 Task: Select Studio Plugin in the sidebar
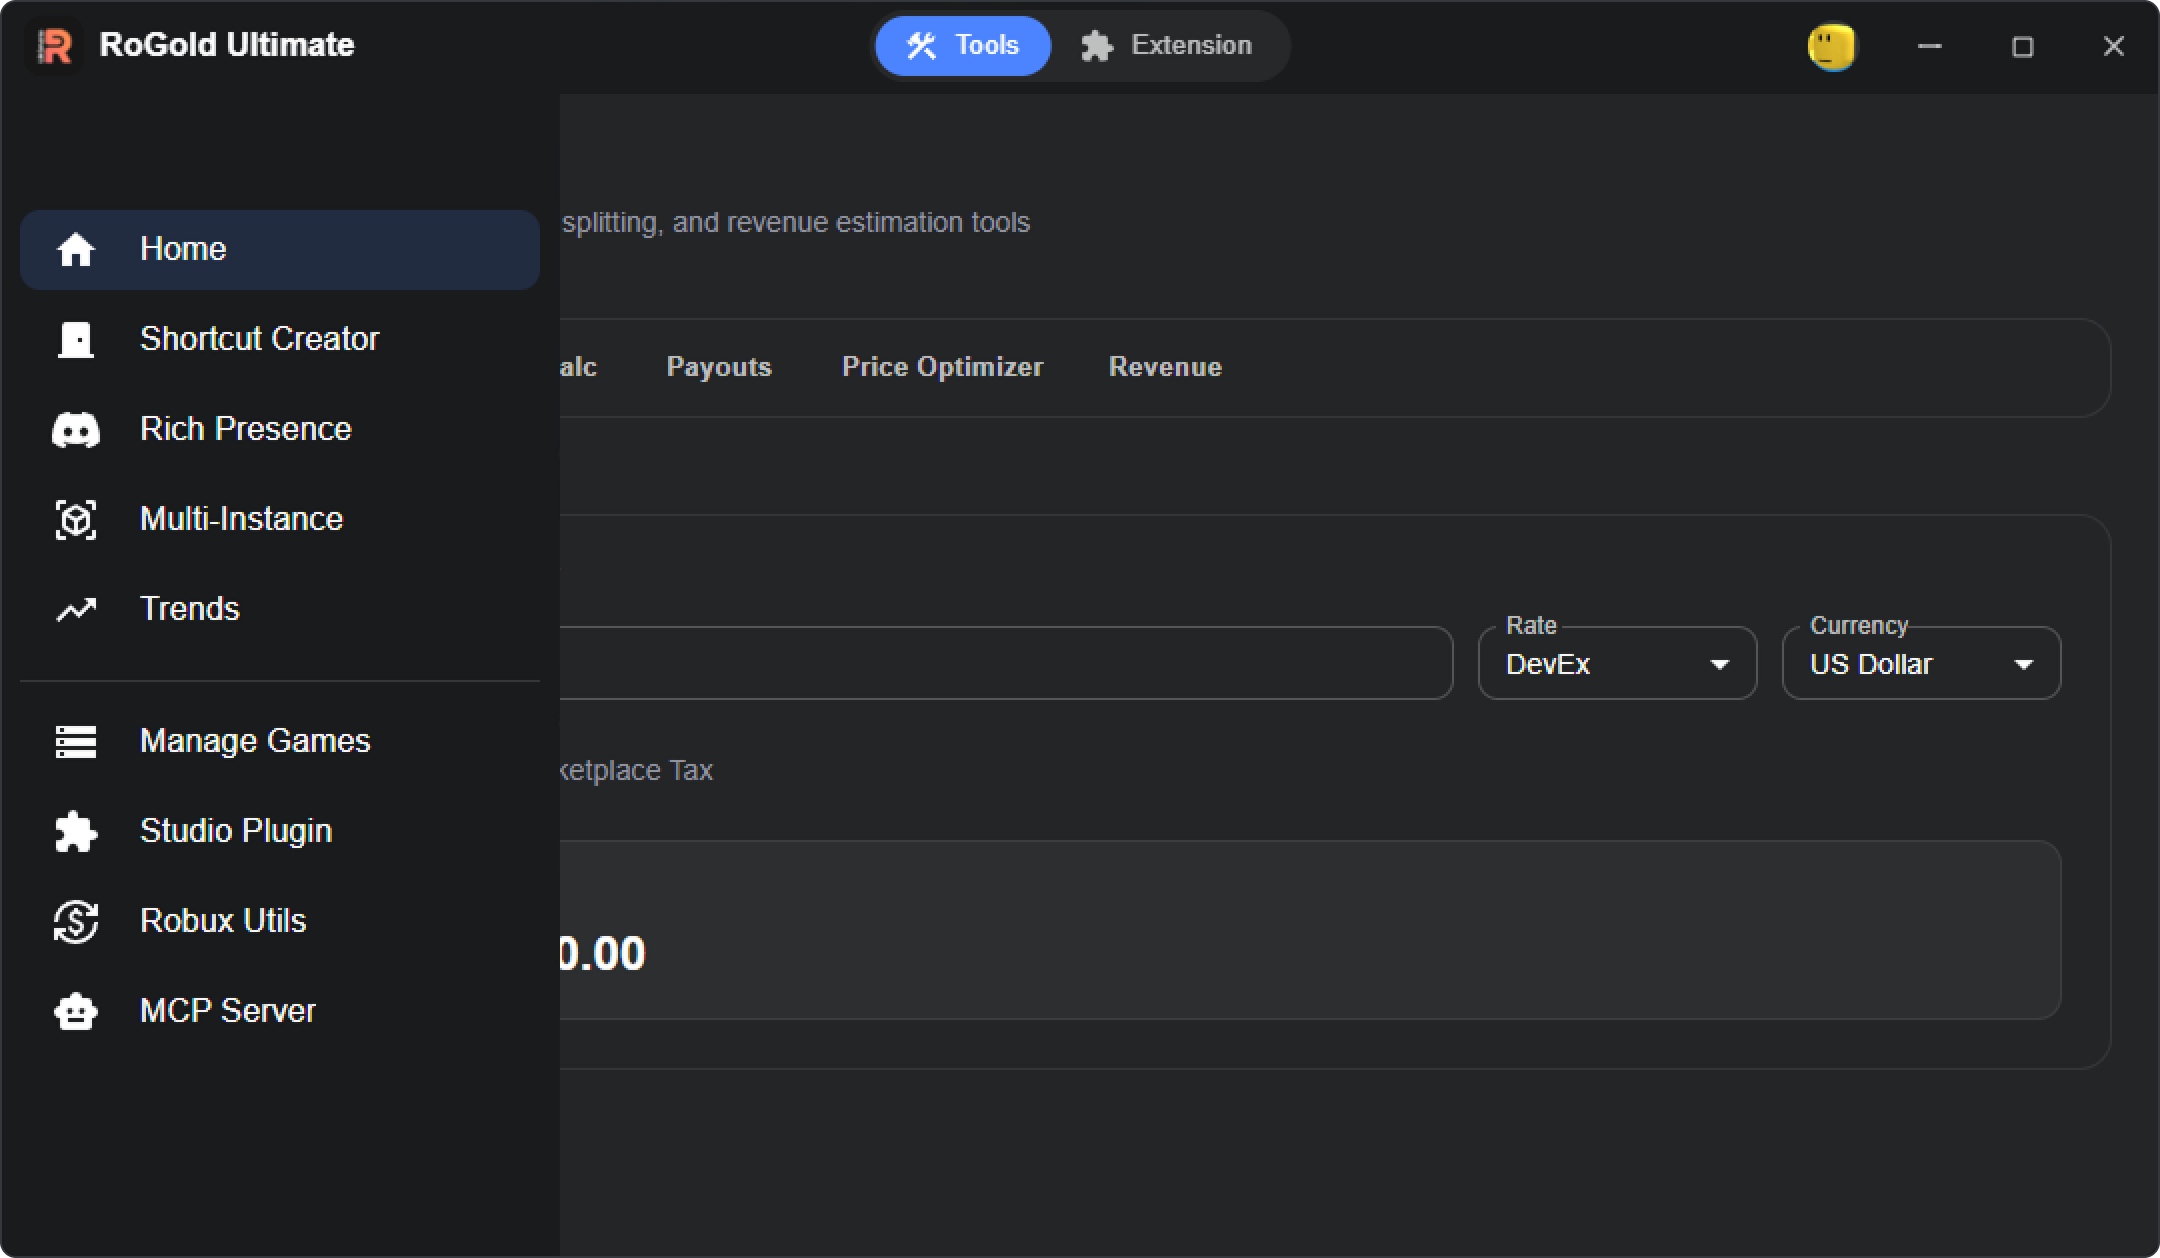(x=280, y=832)
